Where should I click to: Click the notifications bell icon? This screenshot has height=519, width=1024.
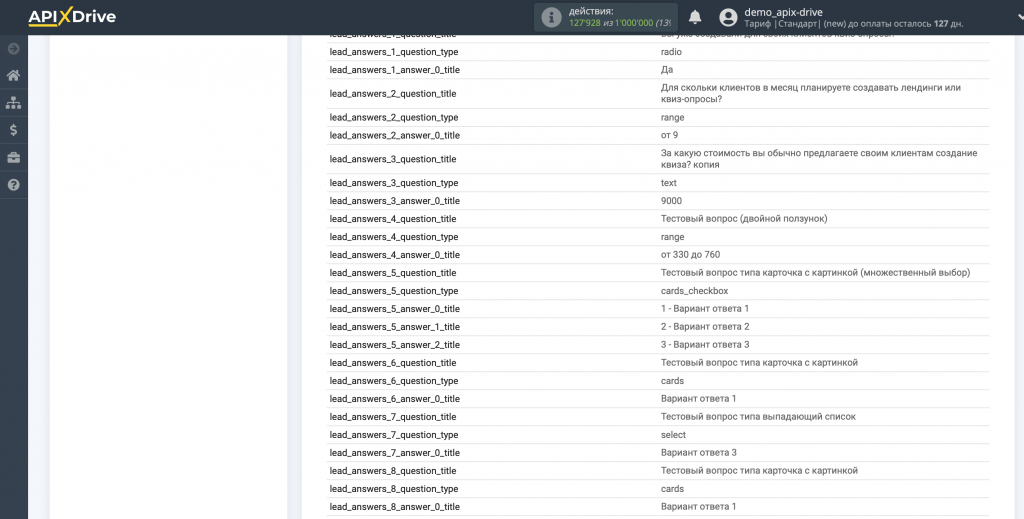(x=695, y=17)
